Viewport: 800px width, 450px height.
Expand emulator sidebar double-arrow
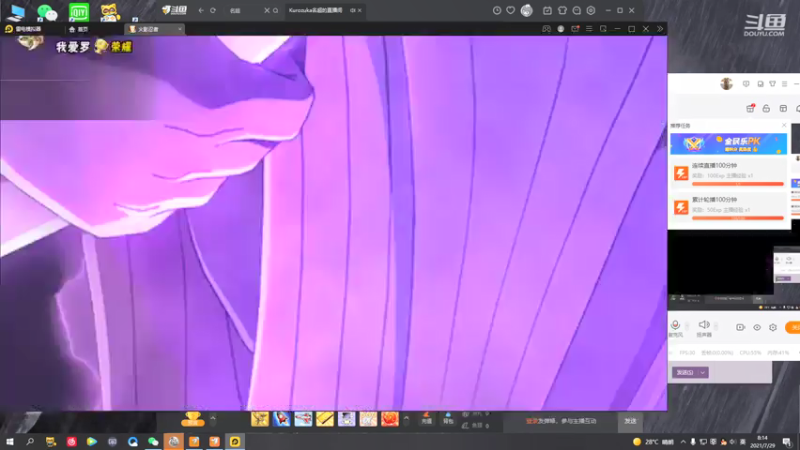660,29
